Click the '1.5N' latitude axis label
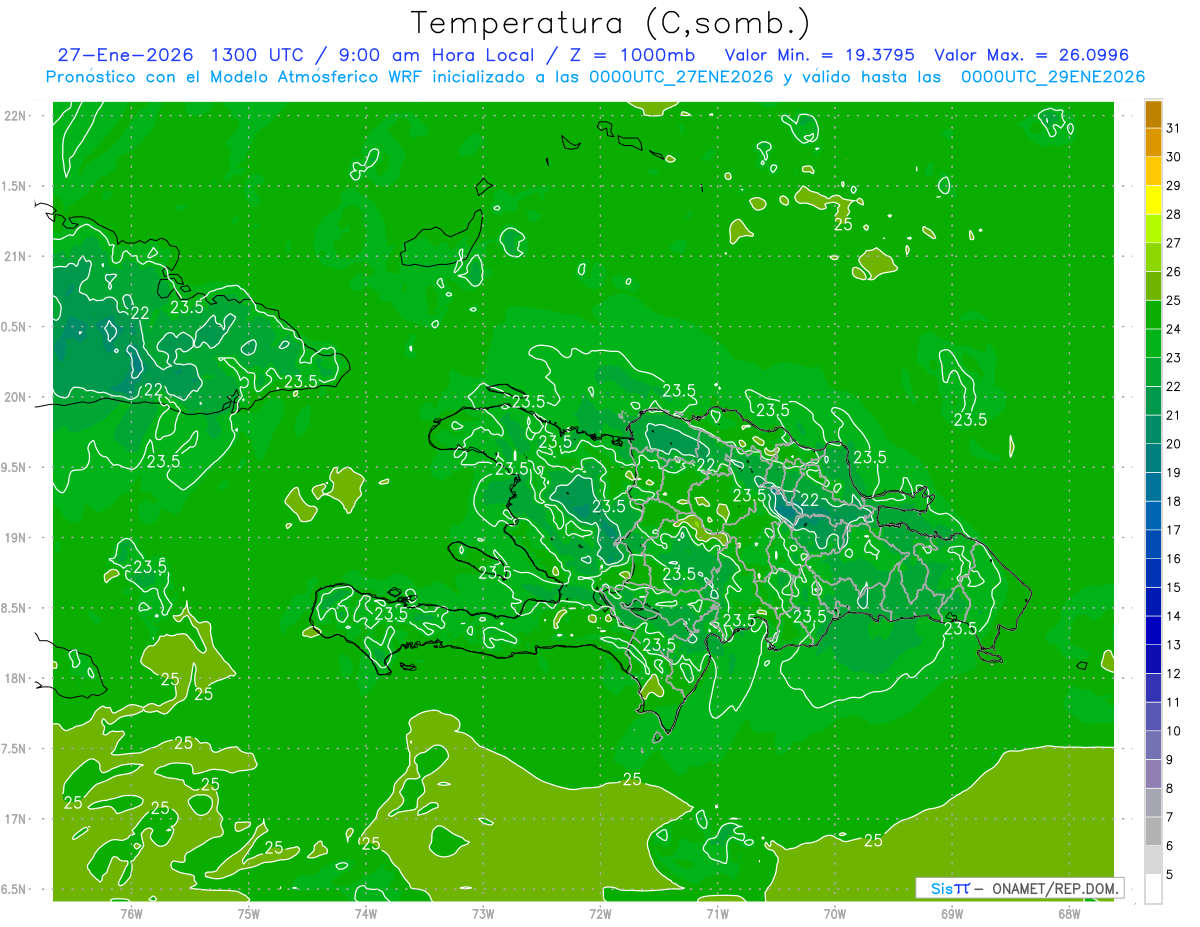Screen dimensions: 1200x927 (x=15, y=186)
